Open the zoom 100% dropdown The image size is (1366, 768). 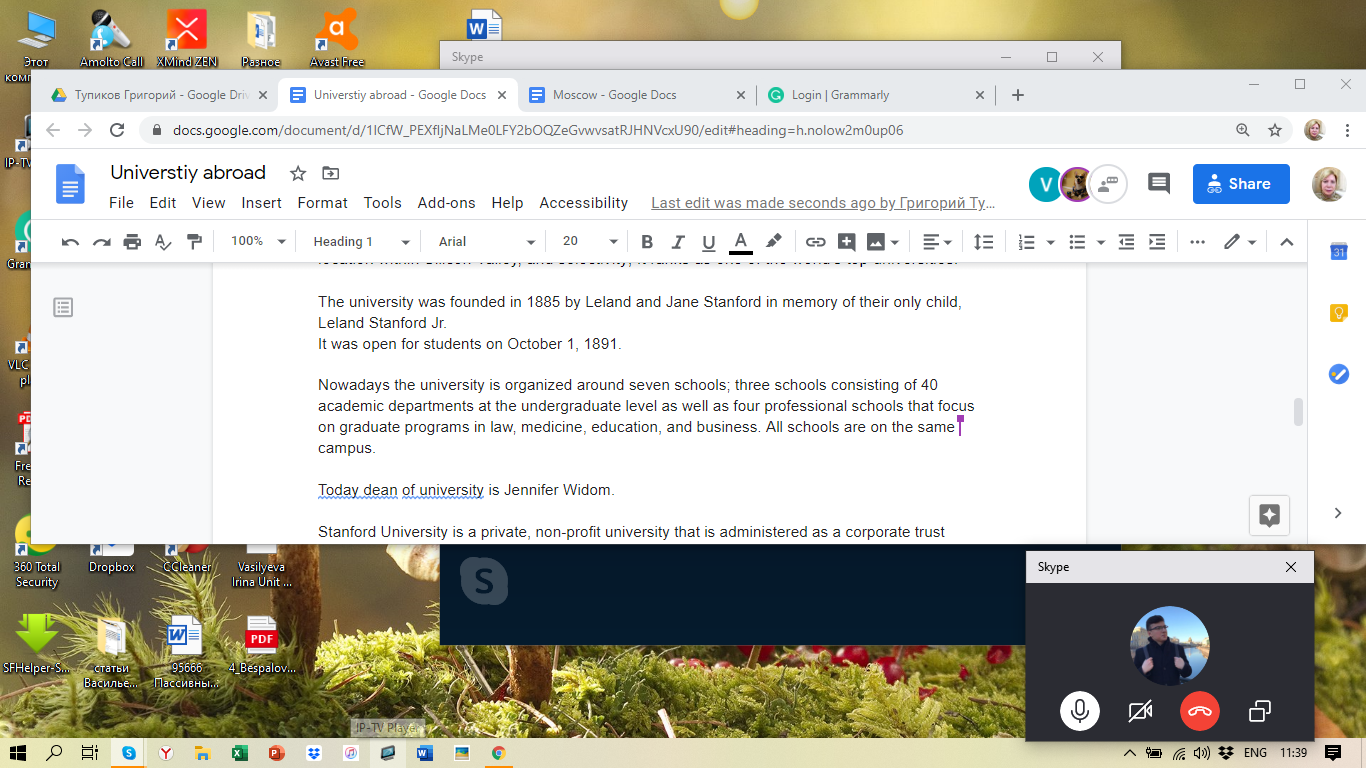point(258,242)
